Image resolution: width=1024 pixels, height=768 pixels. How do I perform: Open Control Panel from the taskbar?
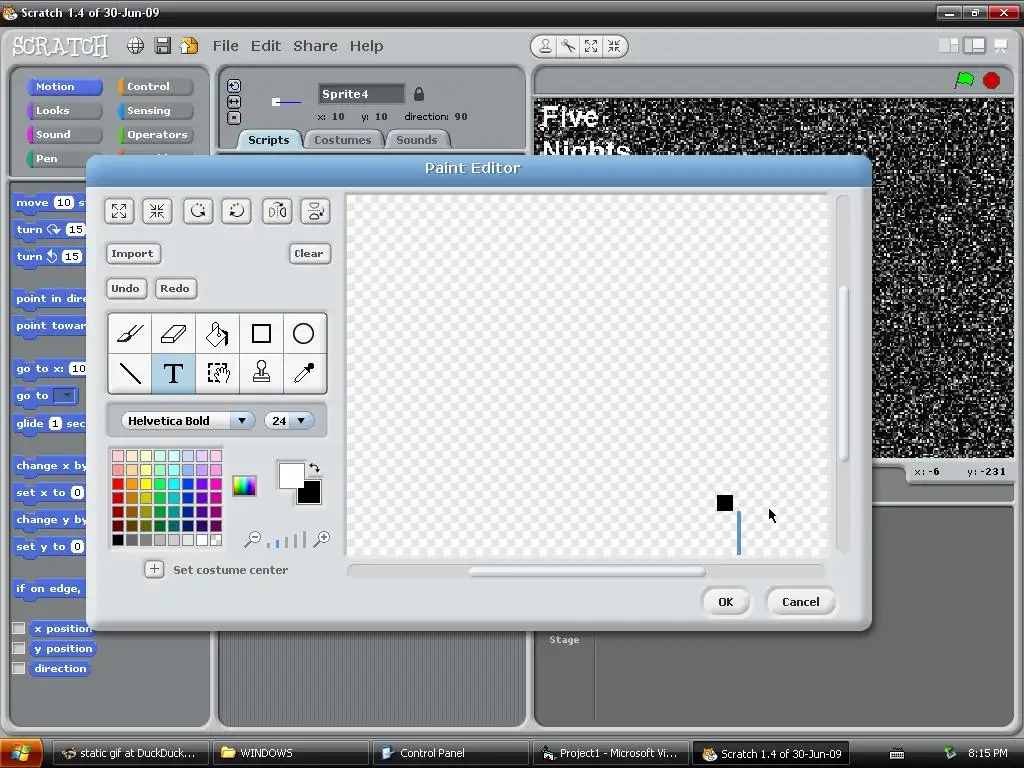[x=449, y=753]
